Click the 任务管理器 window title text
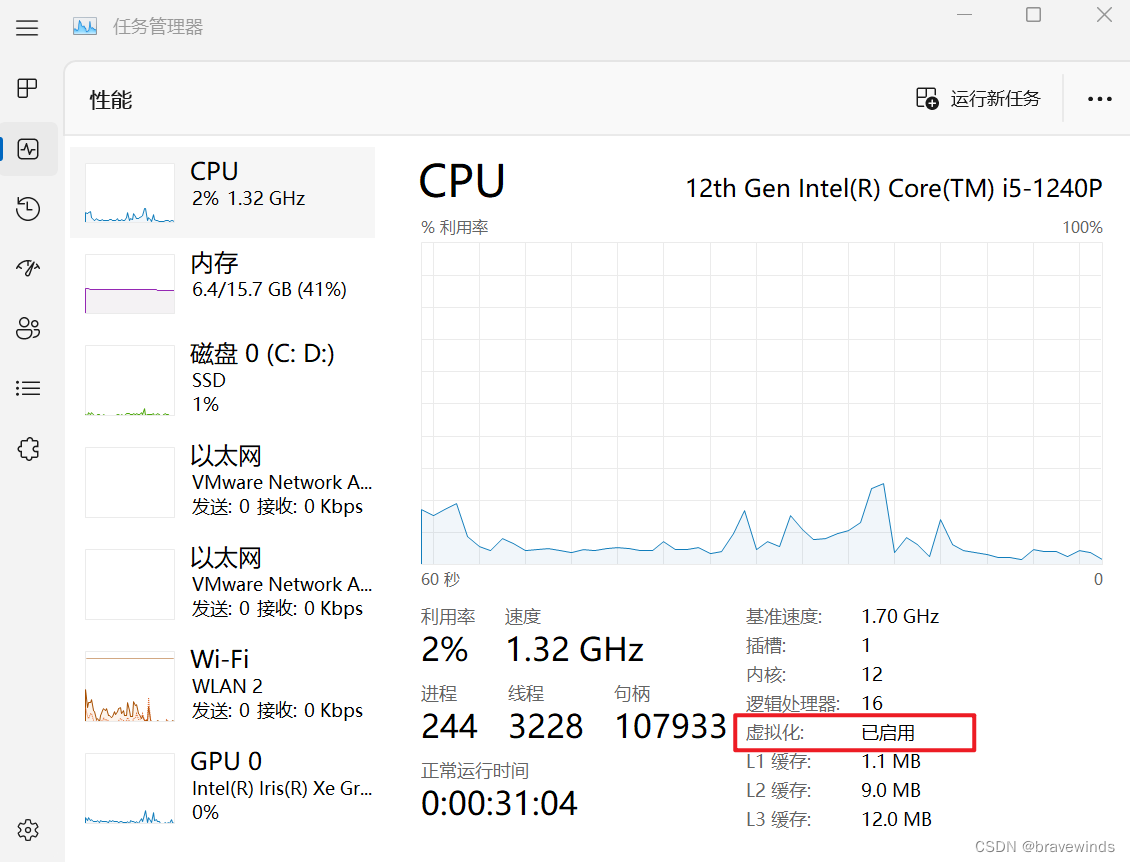Viewport: 1130px width, 862px height. point(158,27)
